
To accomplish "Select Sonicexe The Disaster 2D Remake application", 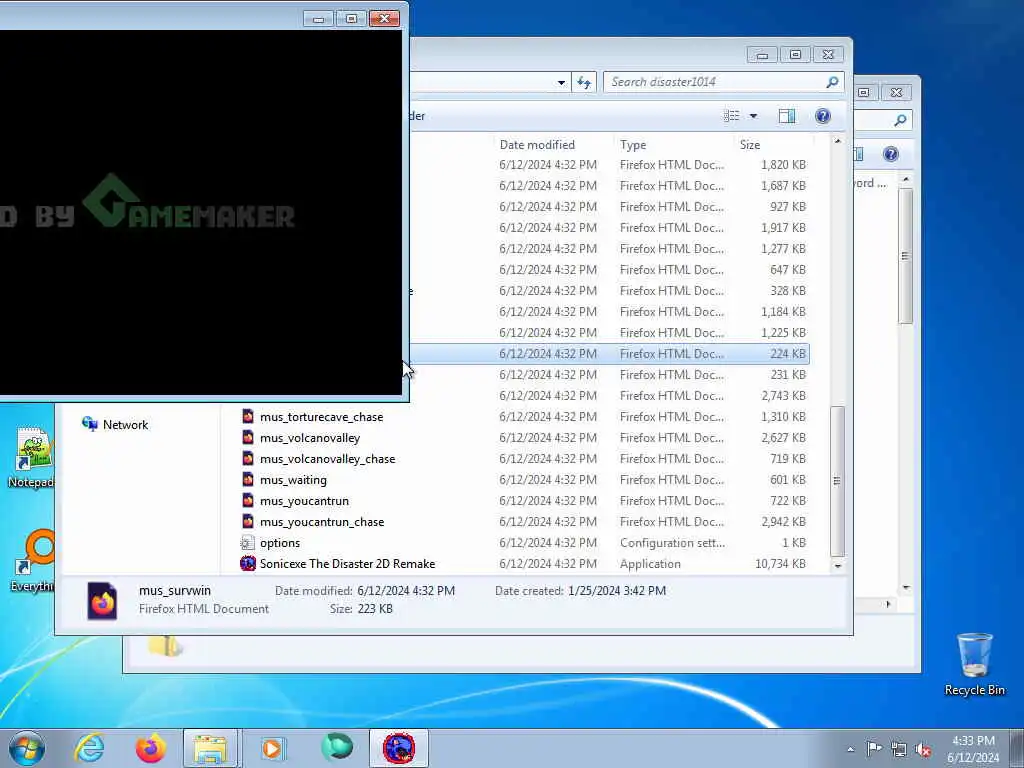I will [x=347, y=564].
